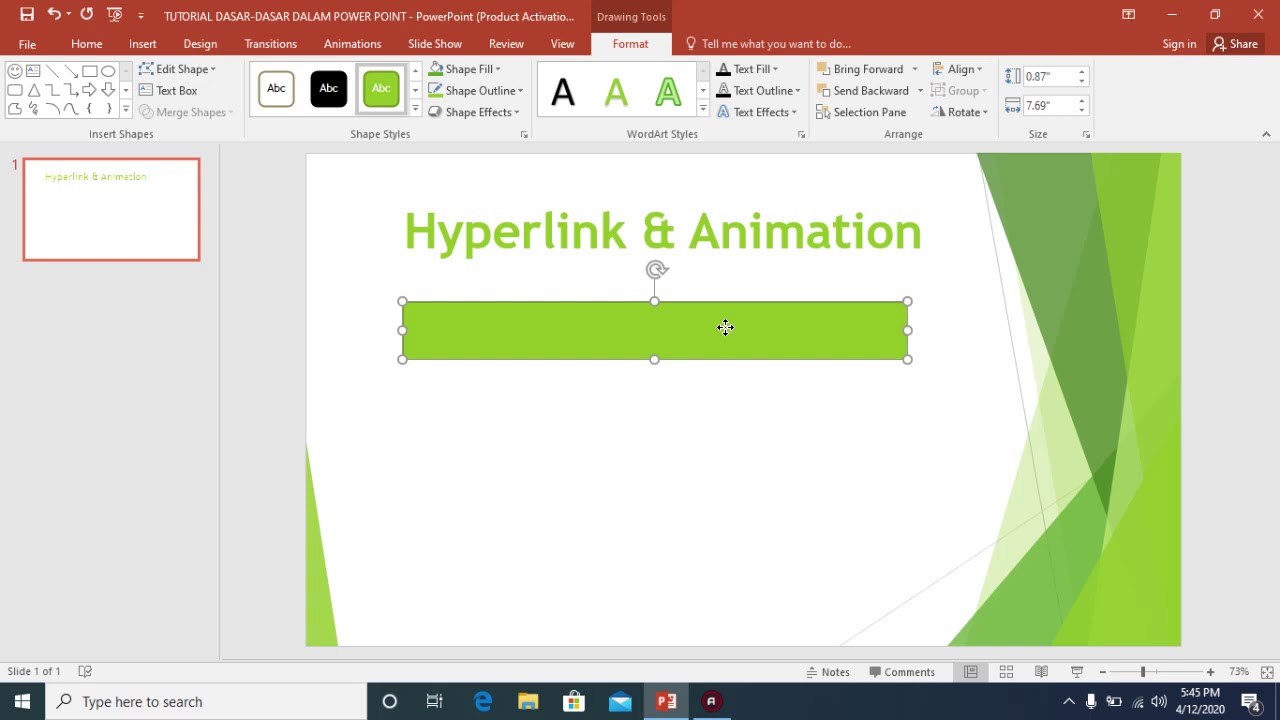Click the rotation handle above the green rectangle

point(656,269)
